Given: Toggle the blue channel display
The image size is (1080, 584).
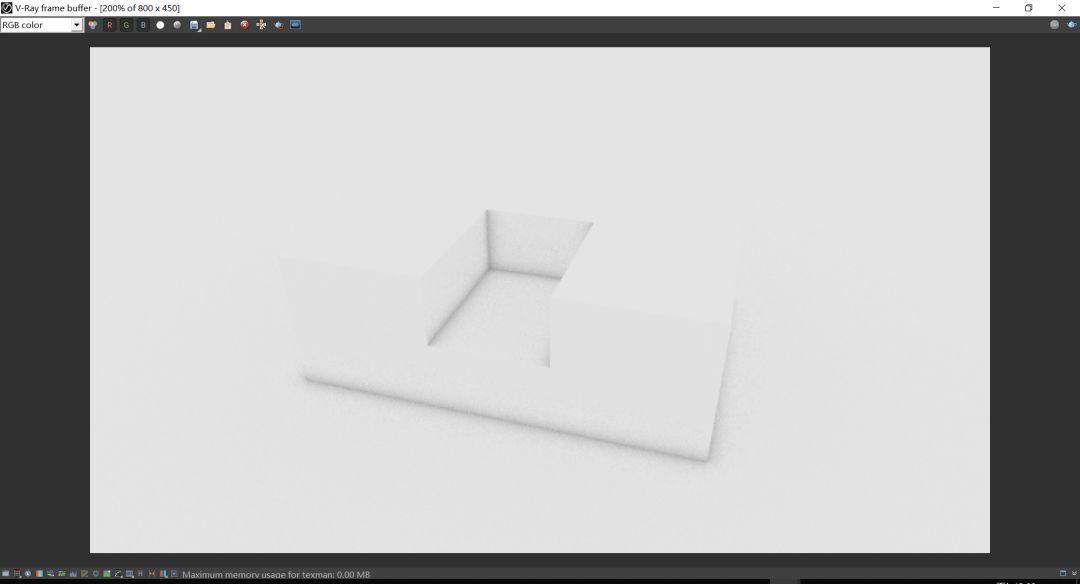Looking at the screenshot, I should (143, 25).
